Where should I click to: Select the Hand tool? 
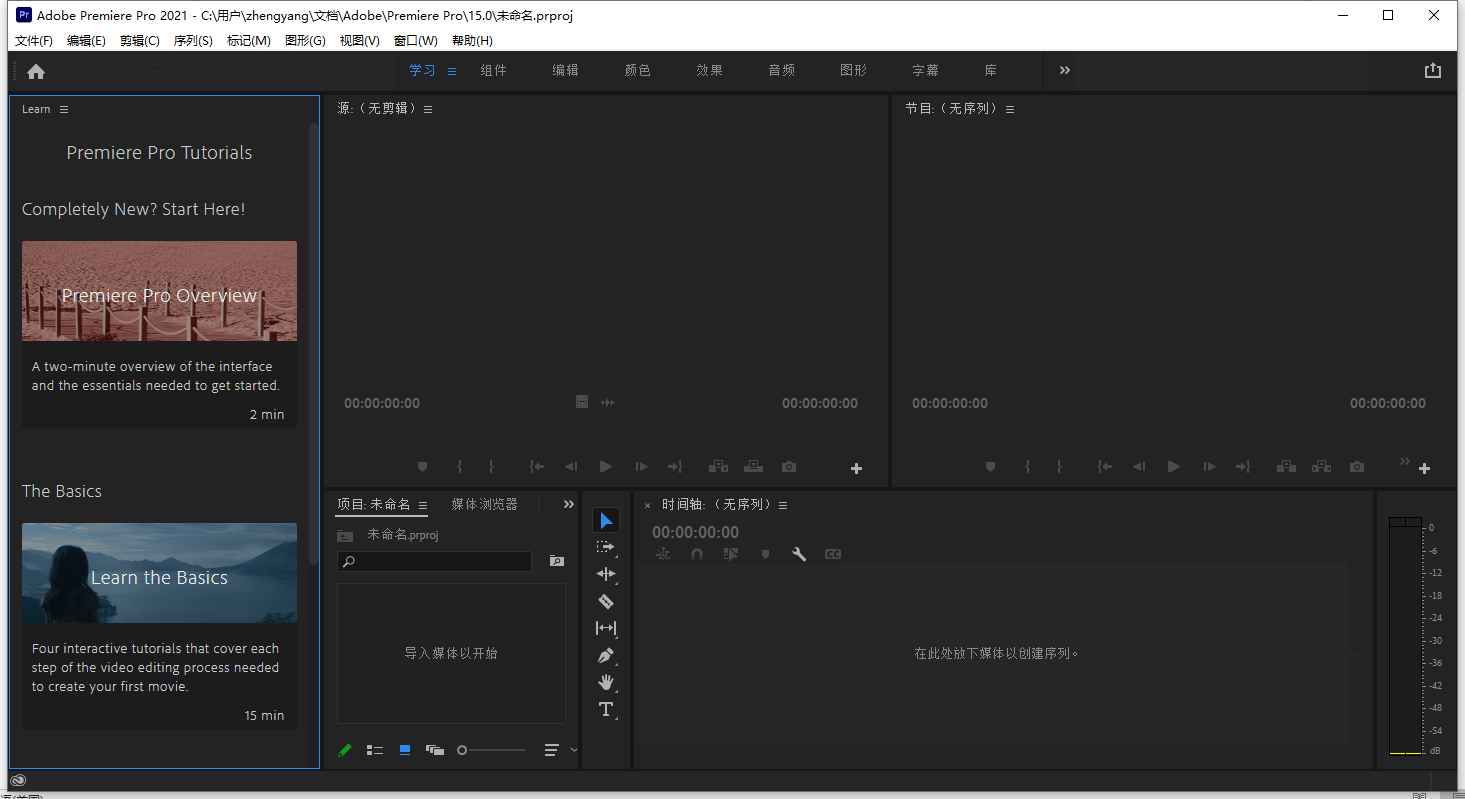606,682
